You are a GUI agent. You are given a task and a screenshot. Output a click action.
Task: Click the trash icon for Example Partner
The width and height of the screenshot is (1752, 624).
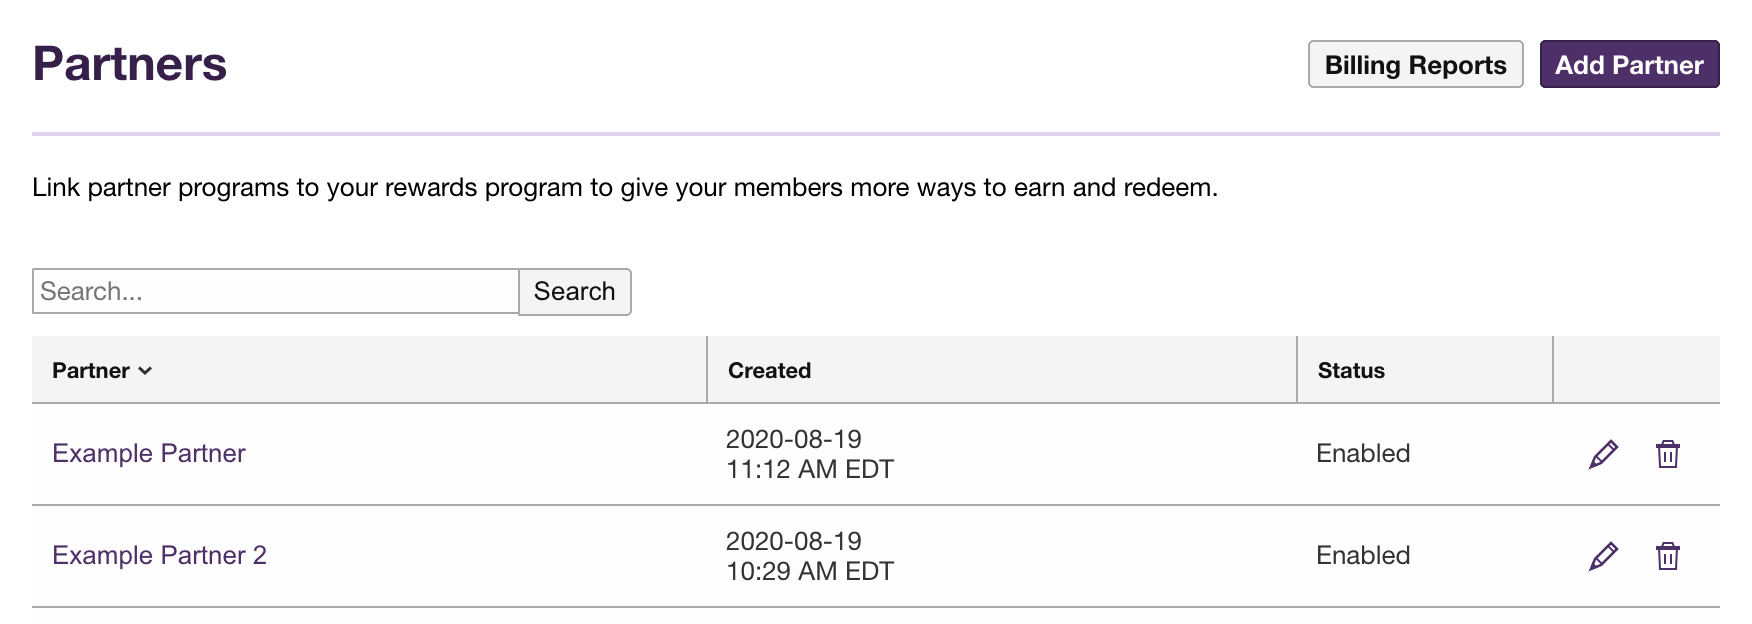(1667, 454)
